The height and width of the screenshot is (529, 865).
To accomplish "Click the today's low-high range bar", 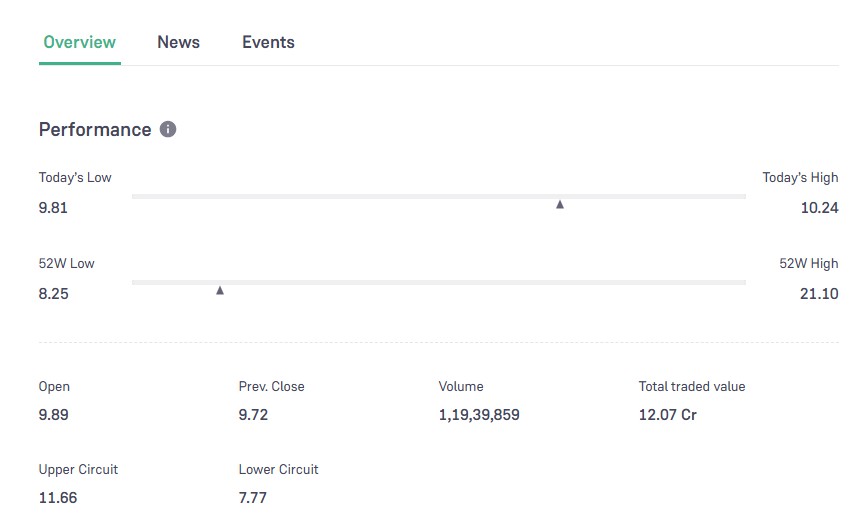I will (x=438, y=196).
